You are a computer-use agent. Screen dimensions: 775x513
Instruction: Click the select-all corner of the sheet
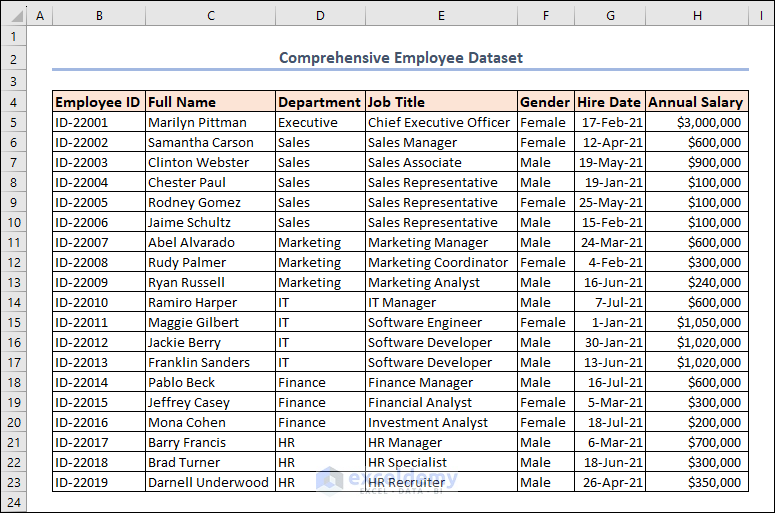point(13,15)
